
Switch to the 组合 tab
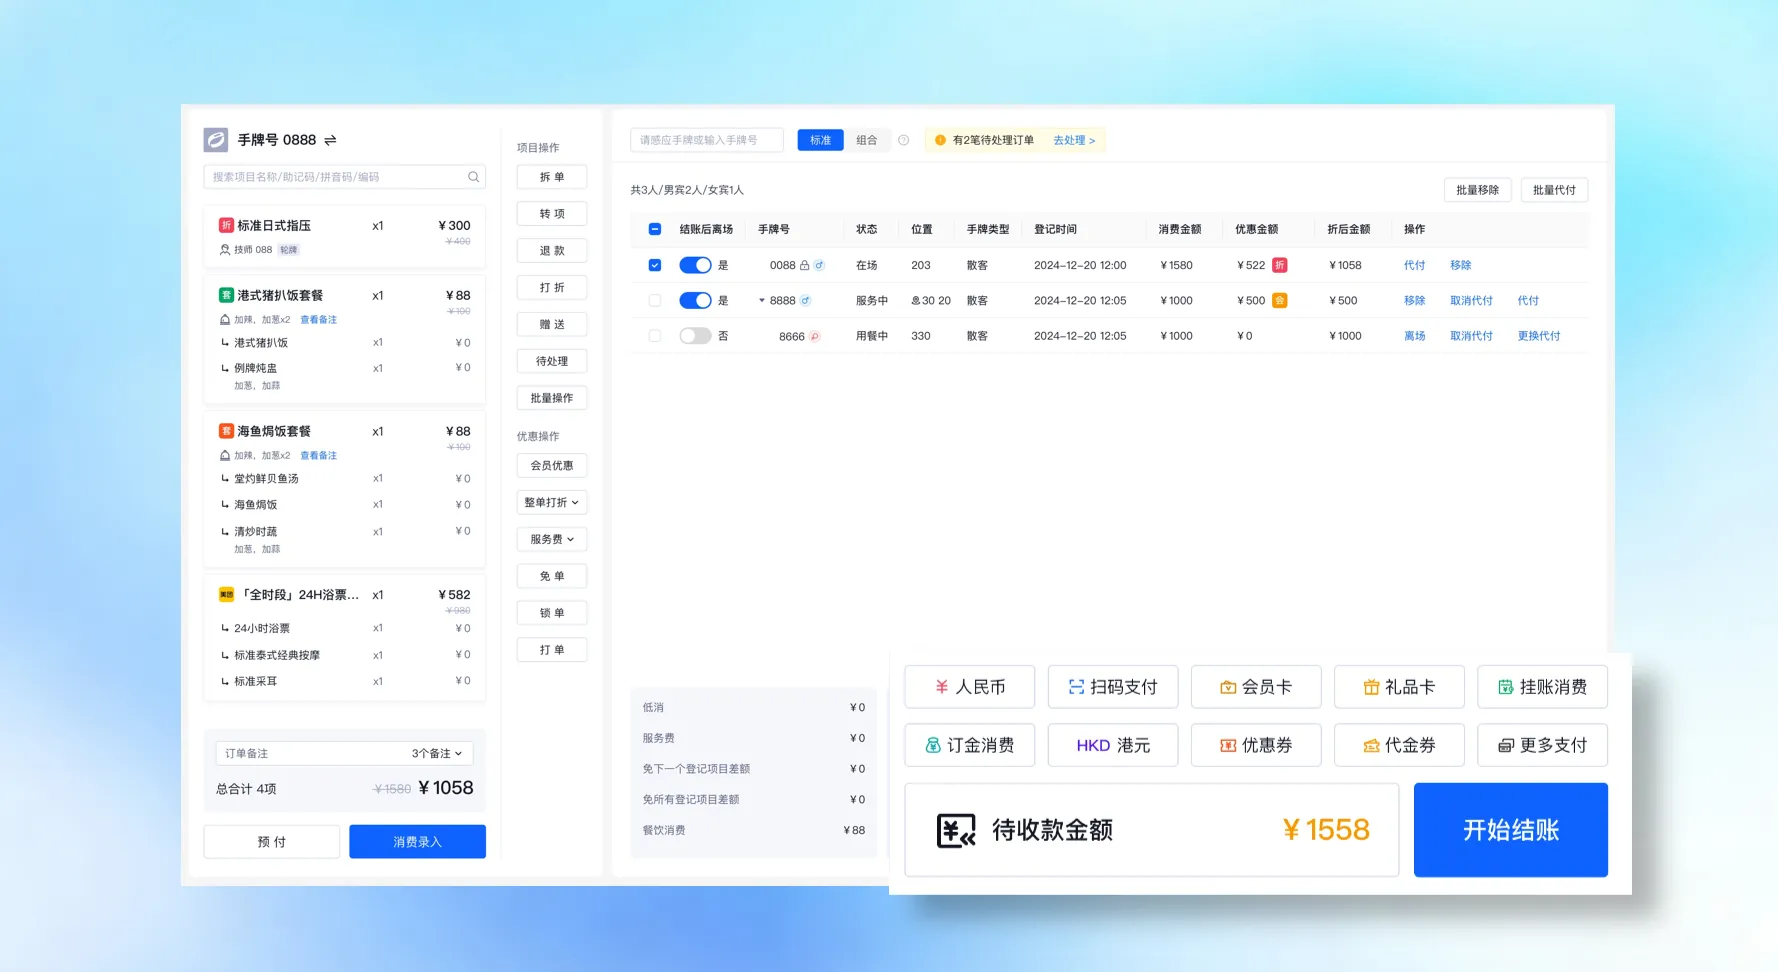(867, 140)
